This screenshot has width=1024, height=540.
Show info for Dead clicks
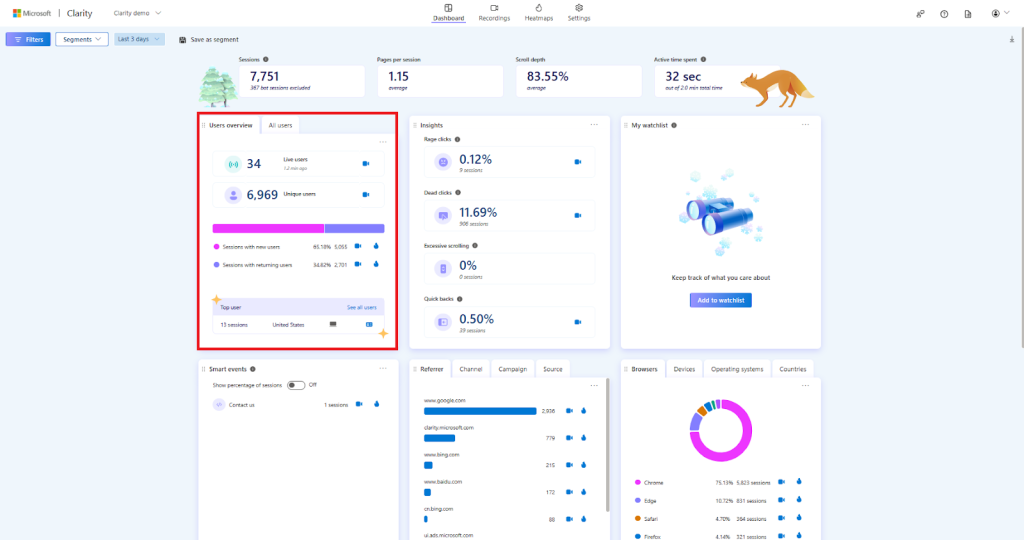458,193
